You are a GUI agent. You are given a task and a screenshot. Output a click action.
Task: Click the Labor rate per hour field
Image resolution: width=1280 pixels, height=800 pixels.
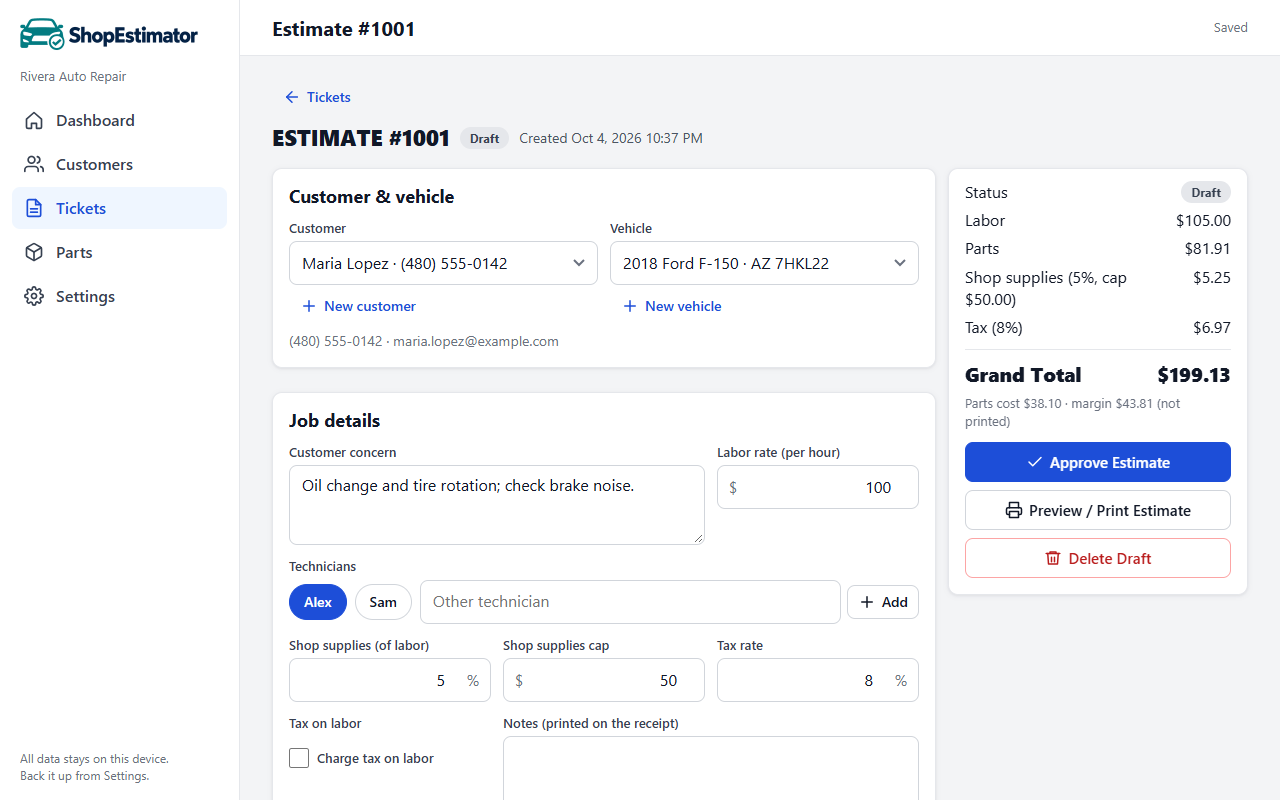tap(818, 487)
